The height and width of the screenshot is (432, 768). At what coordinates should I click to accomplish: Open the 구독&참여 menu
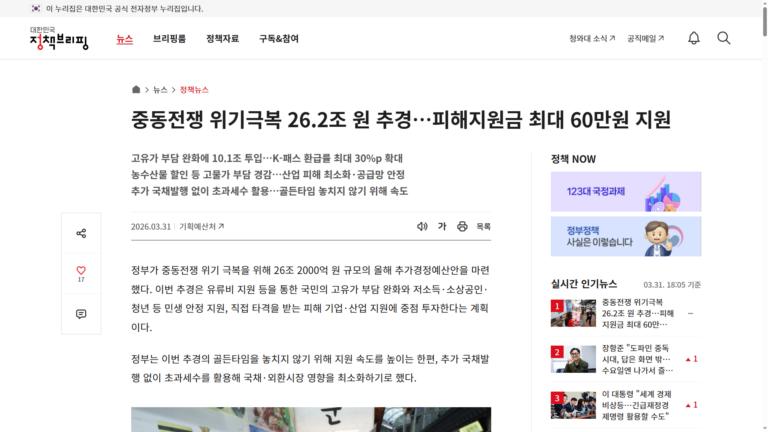click(279, 39)
